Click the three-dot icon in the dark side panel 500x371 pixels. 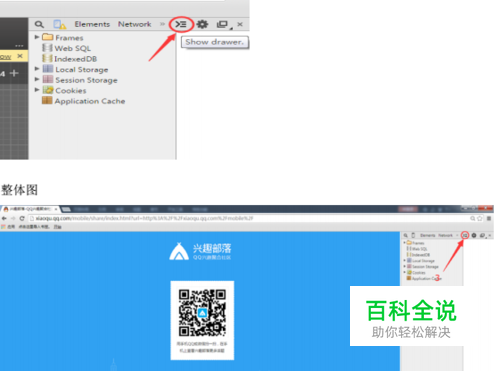19,46
